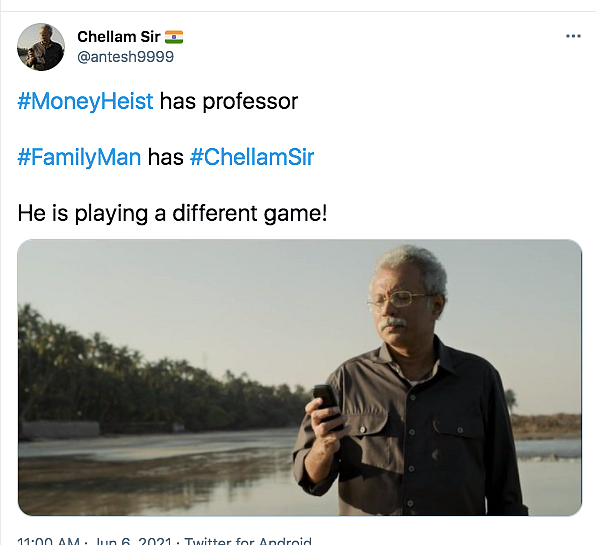Click the Jun 6, 2021 date
The width and height of the screenshot is (596, 545).
[132, 541]
